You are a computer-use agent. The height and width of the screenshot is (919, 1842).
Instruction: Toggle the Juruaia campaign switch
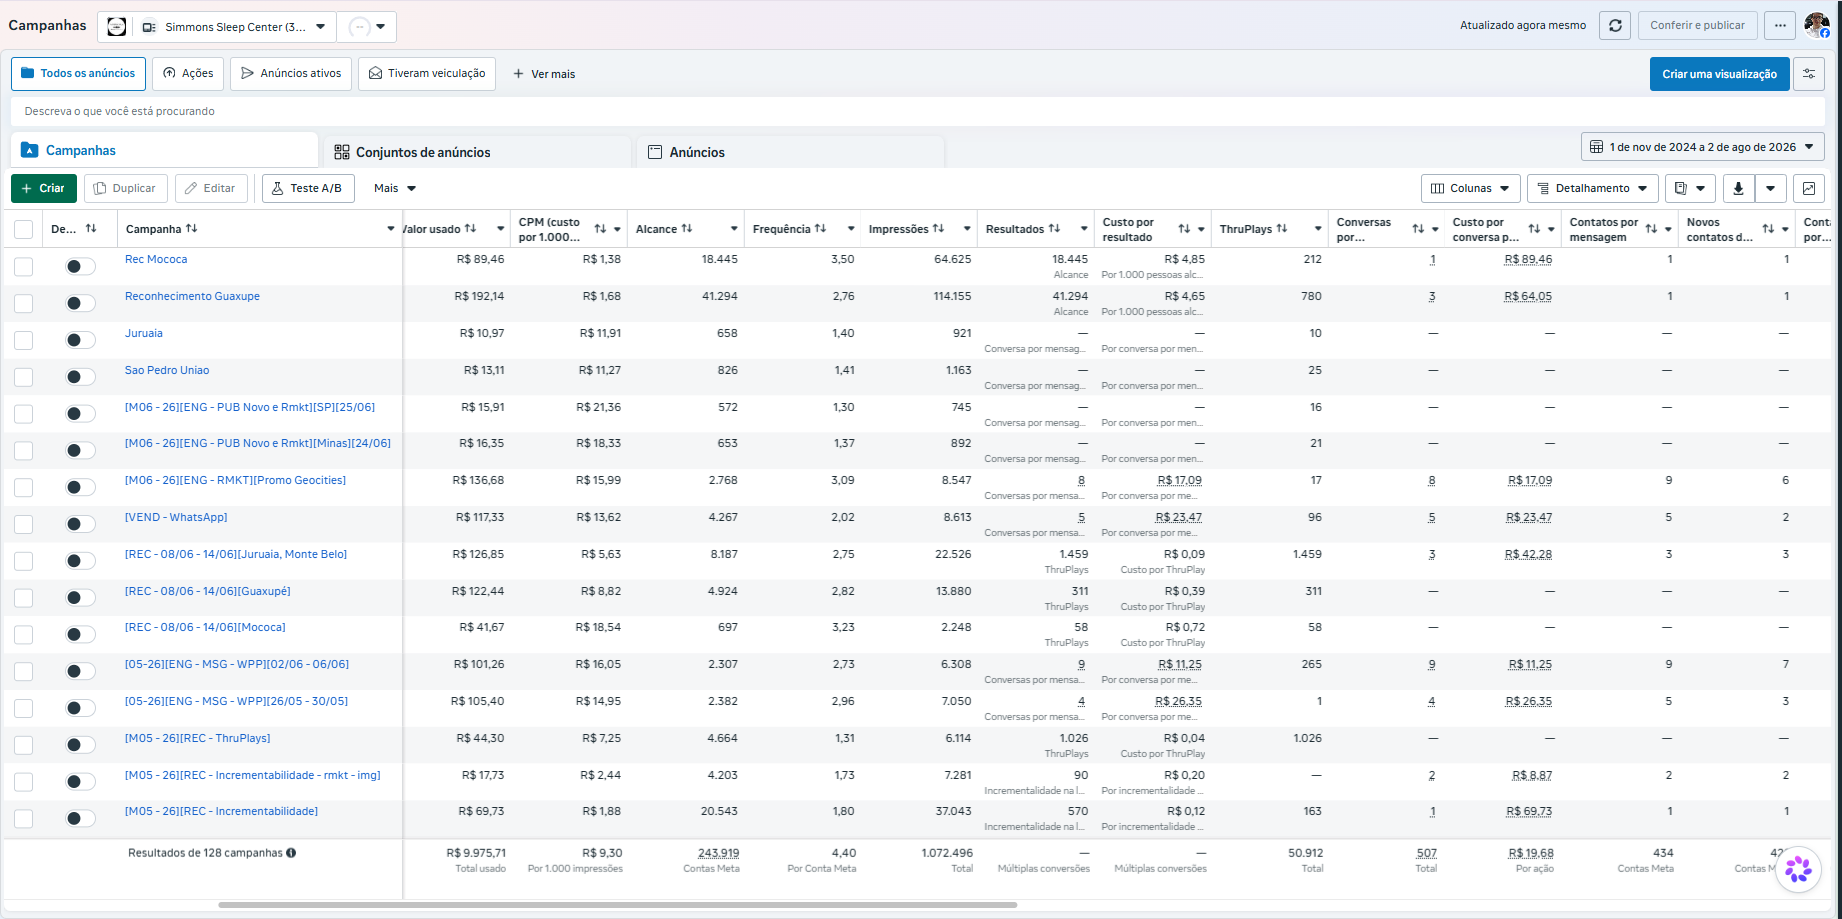pyautogui.click(x=80, y=340)
